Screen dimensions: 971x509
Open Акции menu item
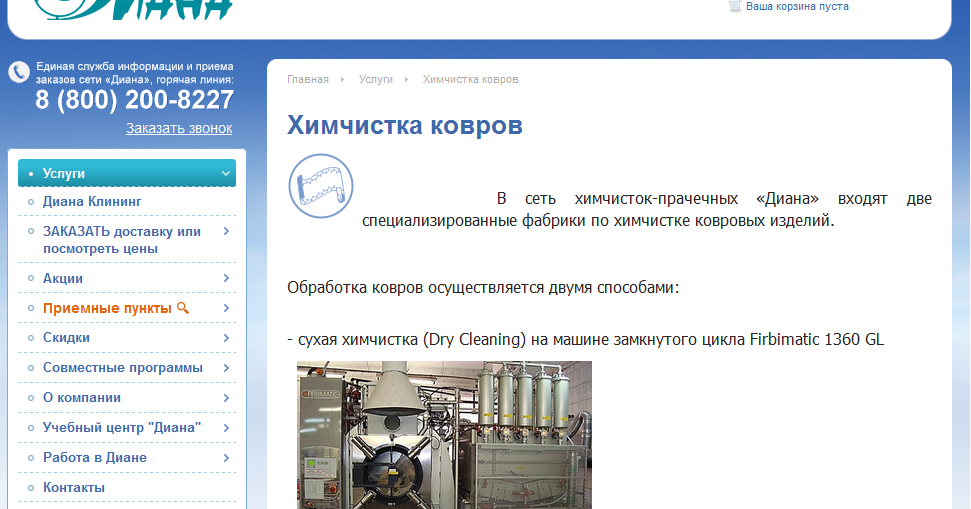(63, 278)
